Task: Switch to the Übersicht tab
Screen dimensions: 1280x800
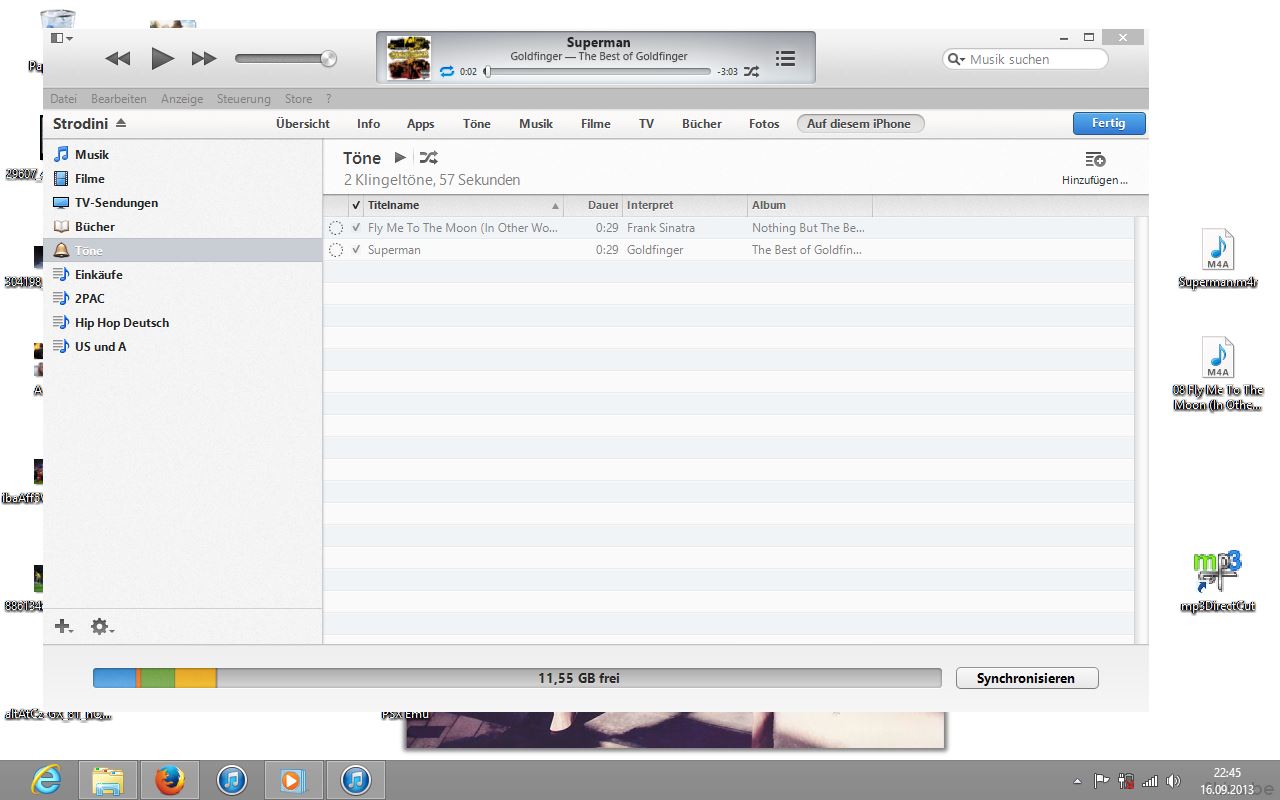Action: 303,124
